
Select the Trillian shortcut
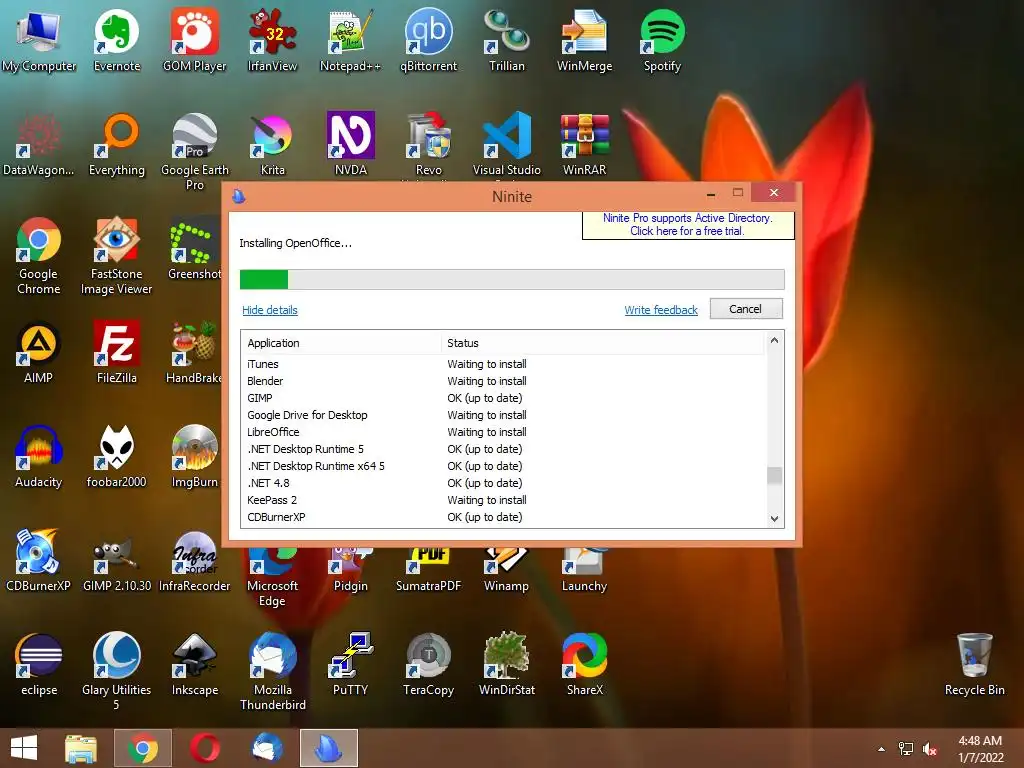507,40
